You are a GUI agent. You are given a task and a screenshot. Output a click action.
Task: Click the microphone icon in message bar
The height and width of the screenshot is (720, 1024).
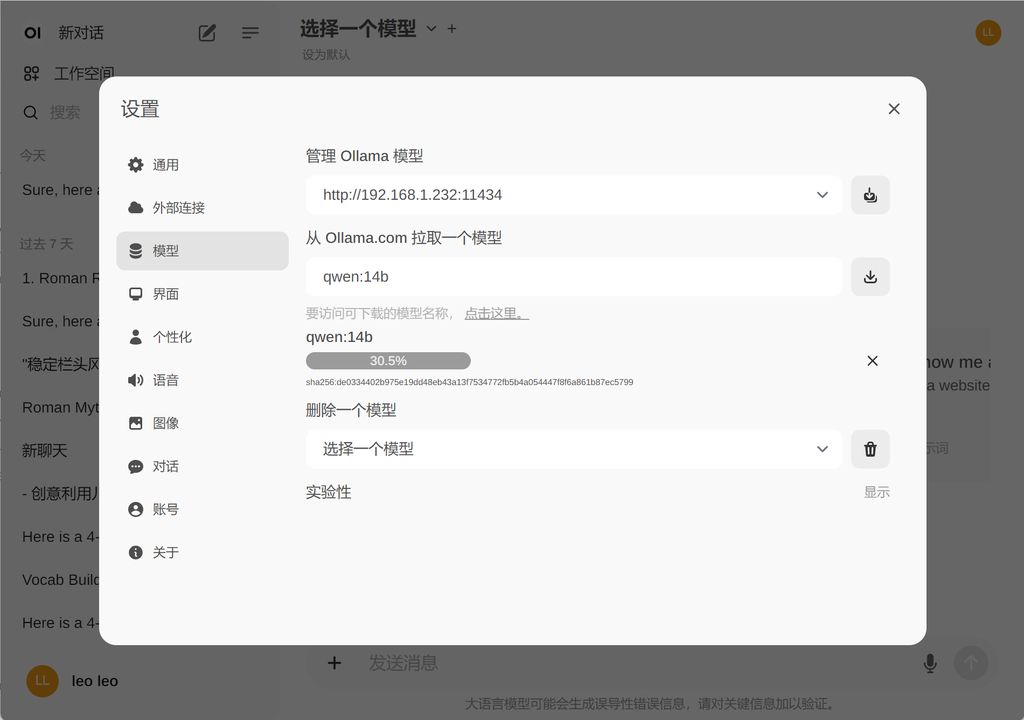coord(930,663)
